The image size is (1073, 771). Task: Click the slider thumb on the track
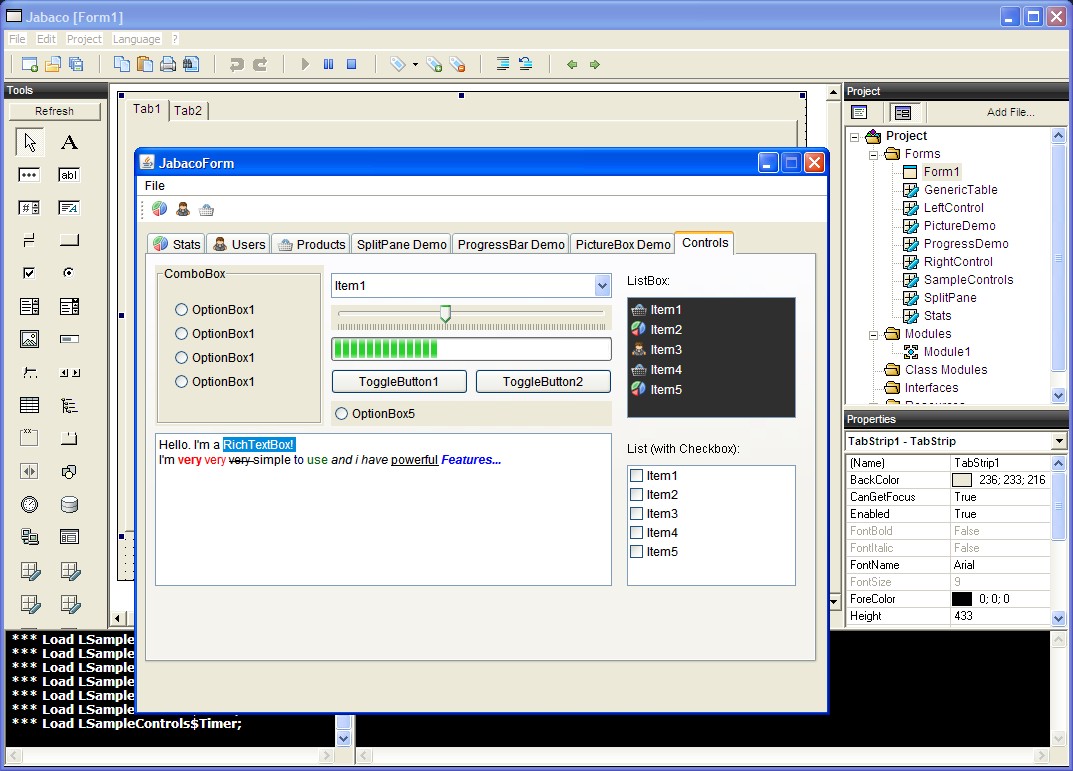(x=445, y=313)
